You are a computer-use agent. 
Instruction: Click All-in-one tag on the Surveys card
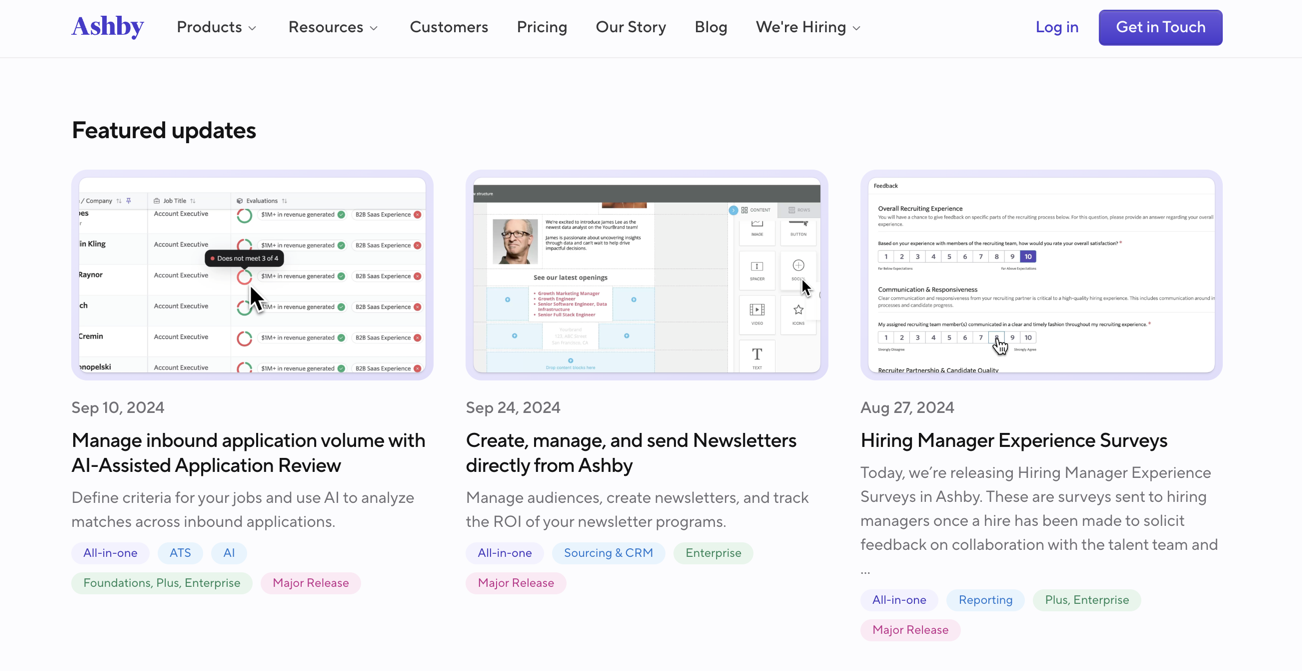[899, 600]
